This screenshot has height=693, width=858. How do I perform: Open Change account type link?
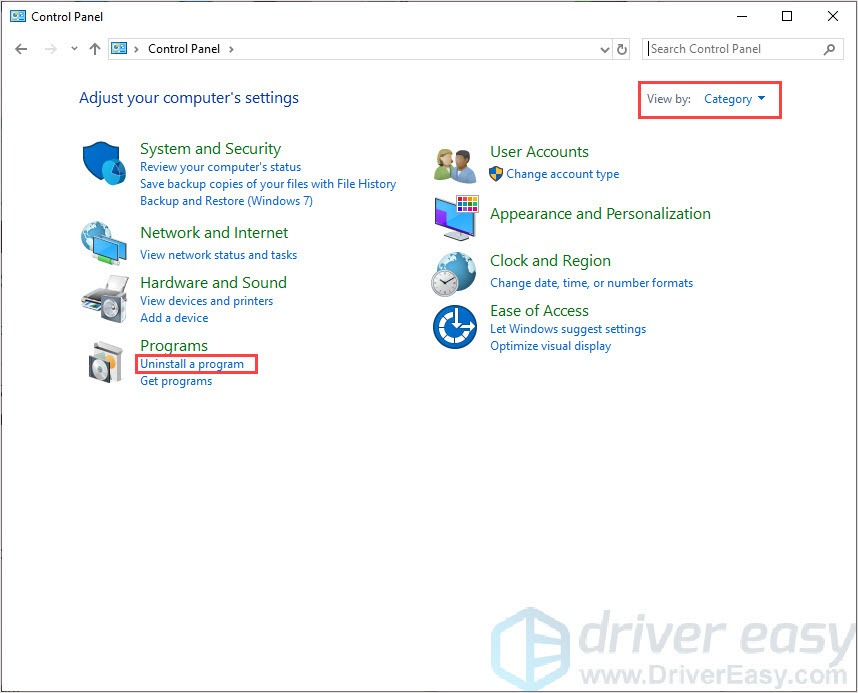562,174
